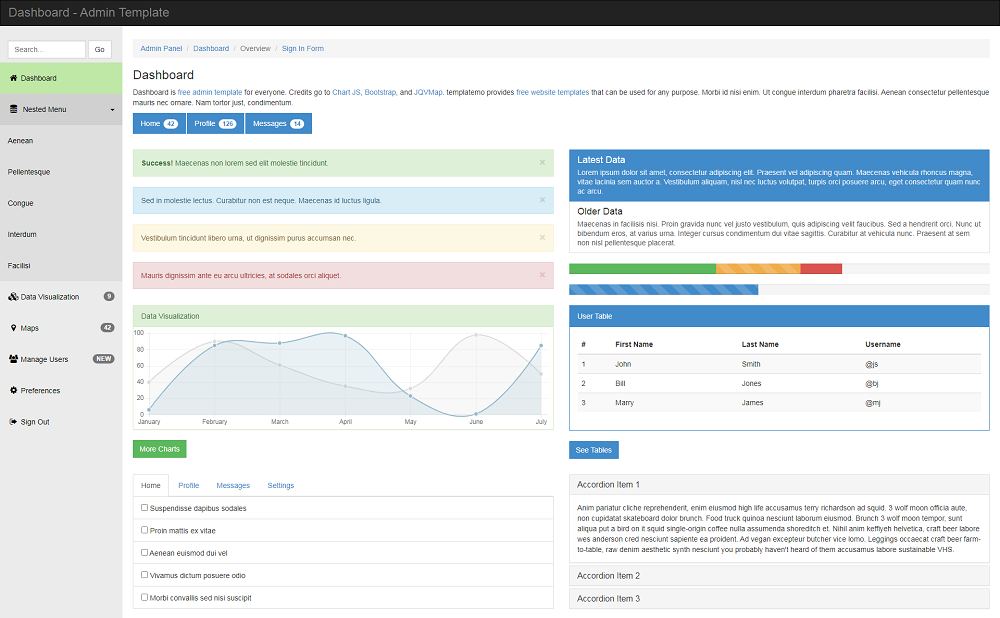Click the blue Home button with 42 badge
Viewport: 1000px width, 618px height.
coord(159,124)
